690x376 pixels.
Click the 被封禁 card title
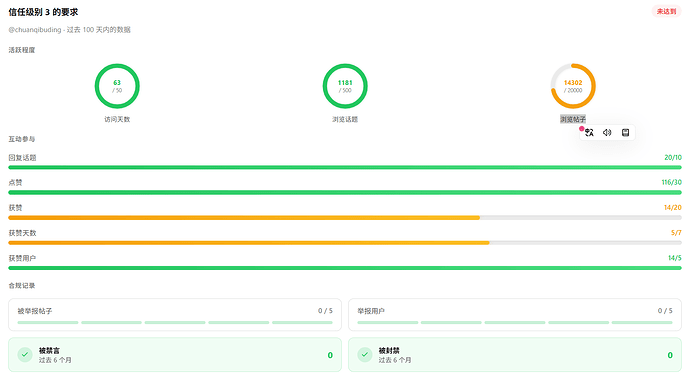[x=389, y=350]
